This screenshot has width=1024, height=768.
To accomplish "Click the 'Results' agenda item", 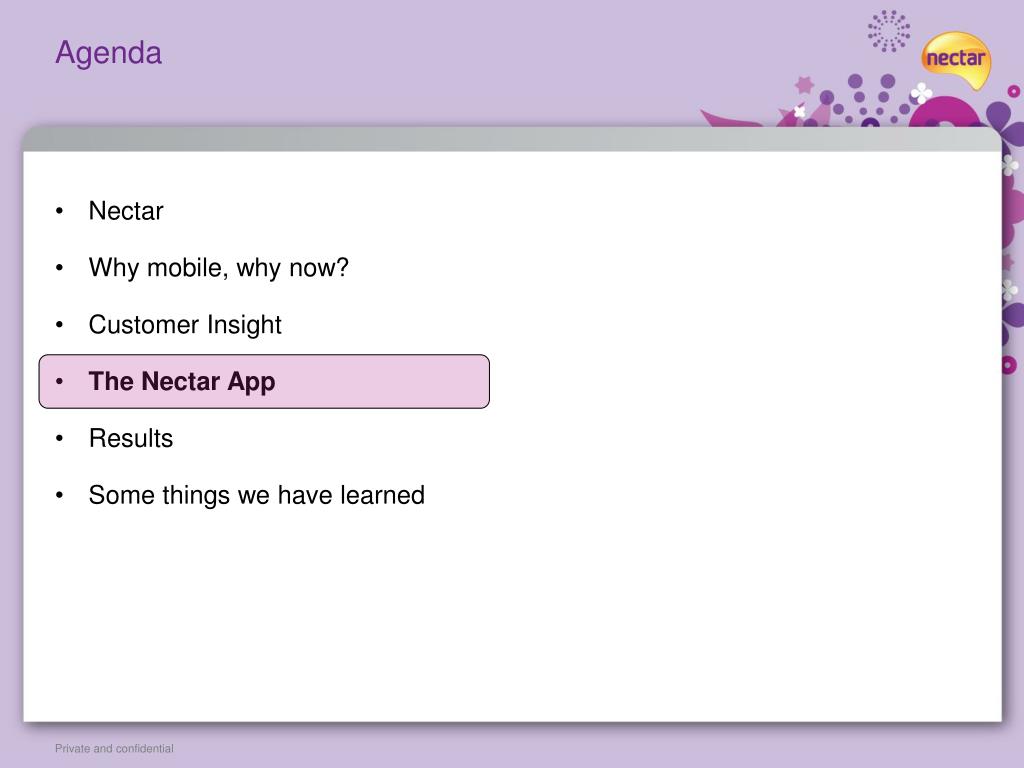I will (x=131, y=438).
